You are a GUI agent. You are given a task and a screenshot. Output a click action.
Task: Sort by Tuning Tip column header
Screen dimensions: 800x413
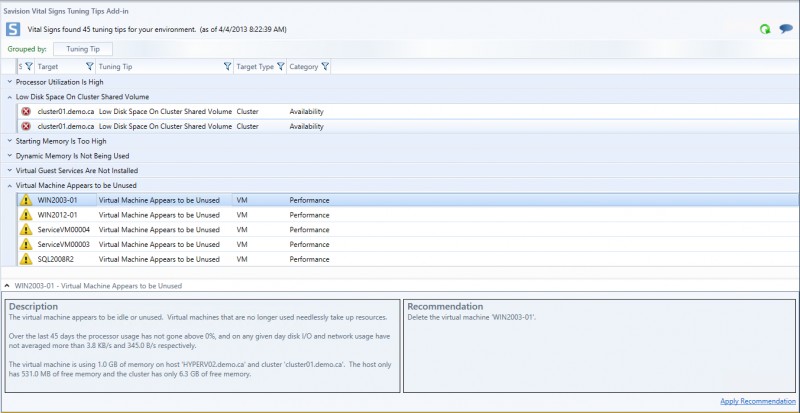tap(115, 66)
